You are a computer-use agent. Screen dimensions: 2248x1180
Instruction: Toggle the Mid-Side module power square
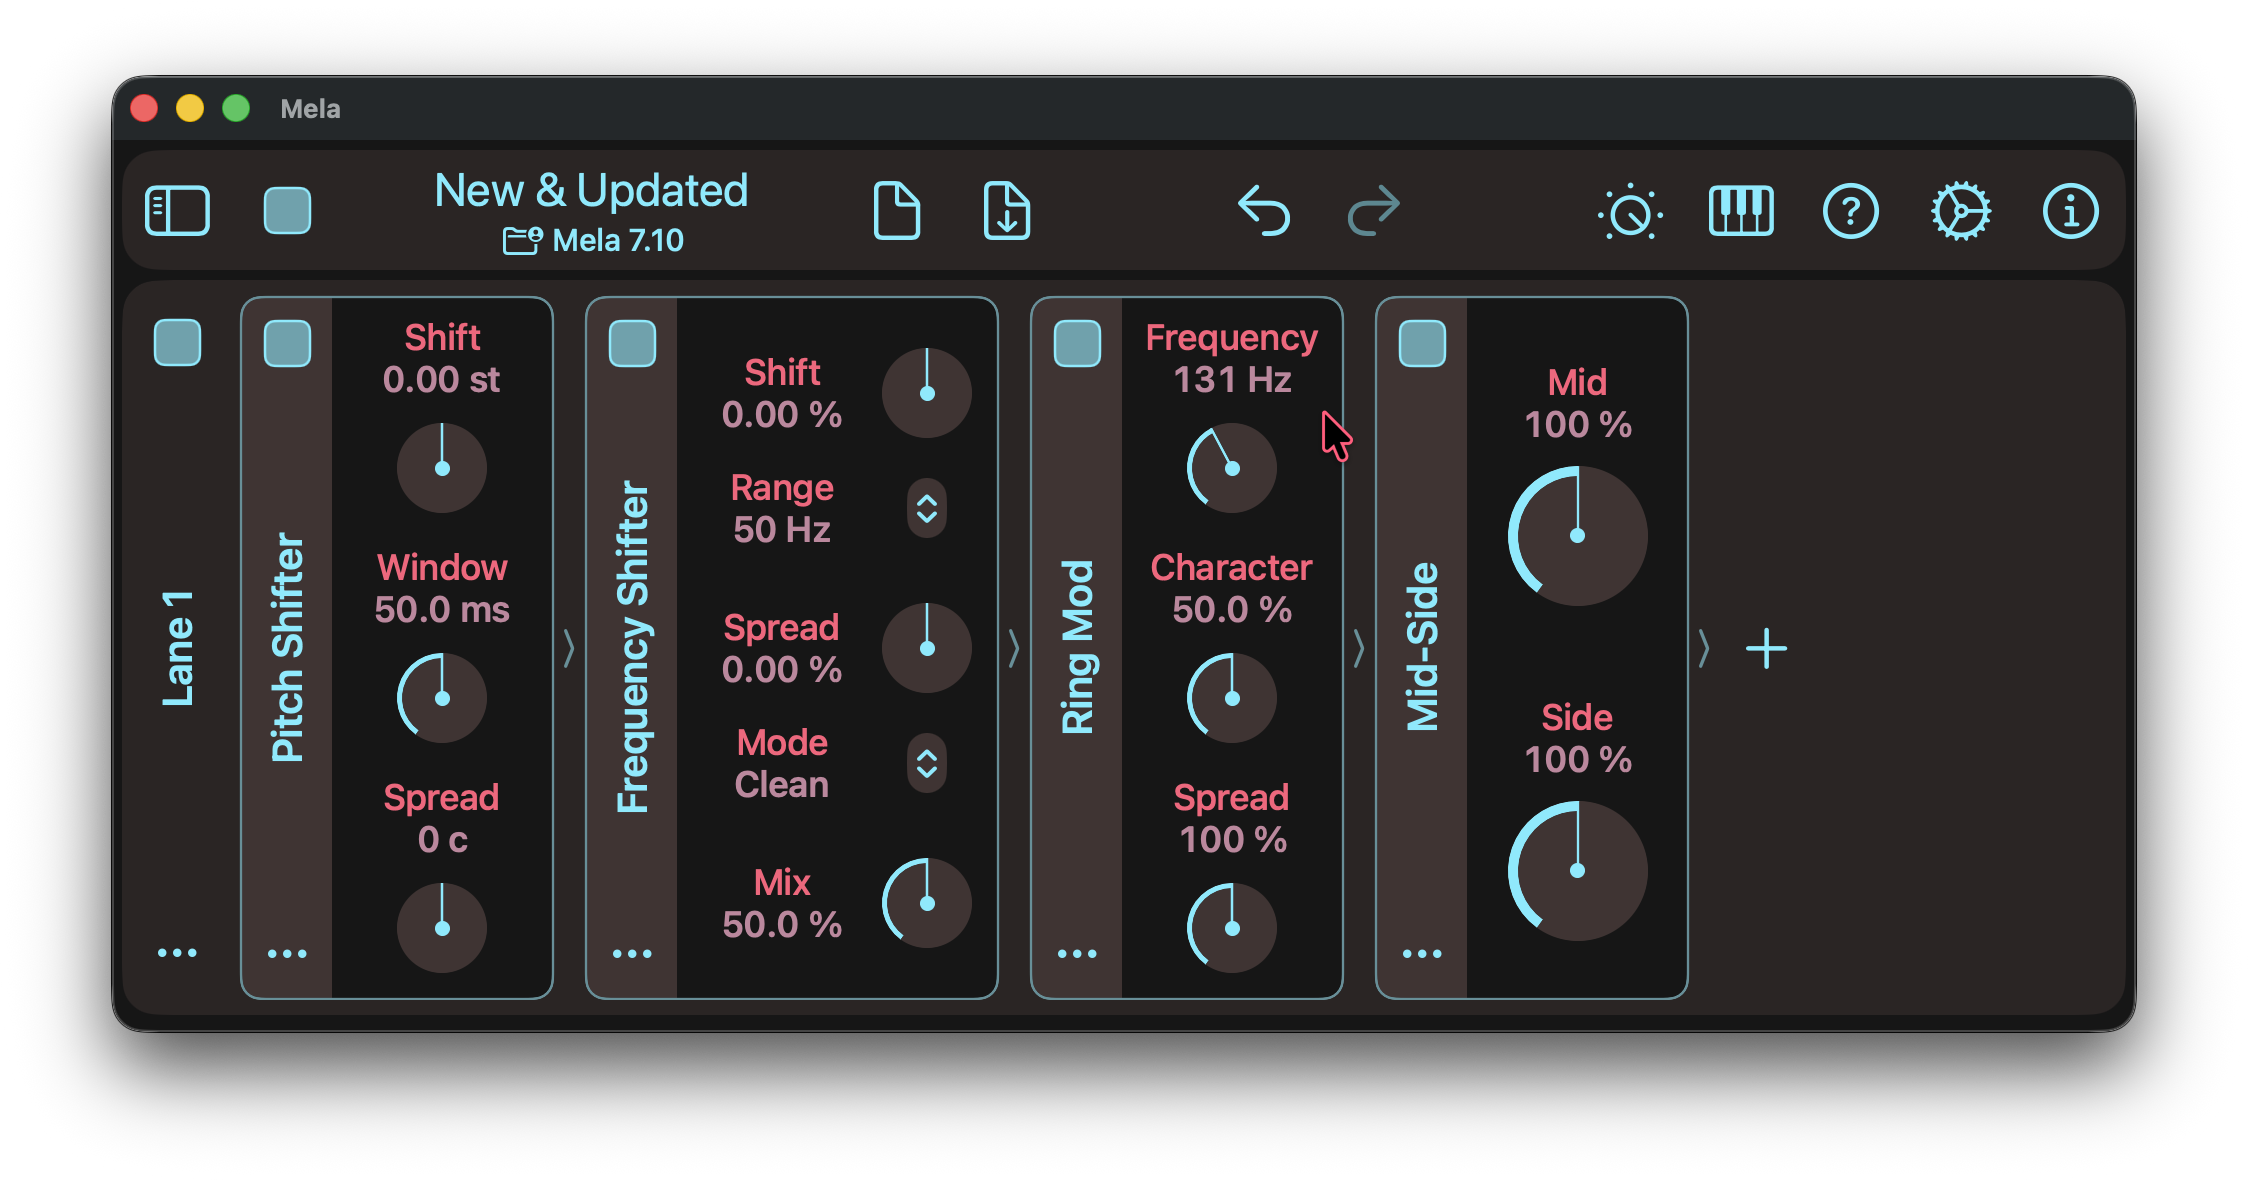tap(1422, 343)
